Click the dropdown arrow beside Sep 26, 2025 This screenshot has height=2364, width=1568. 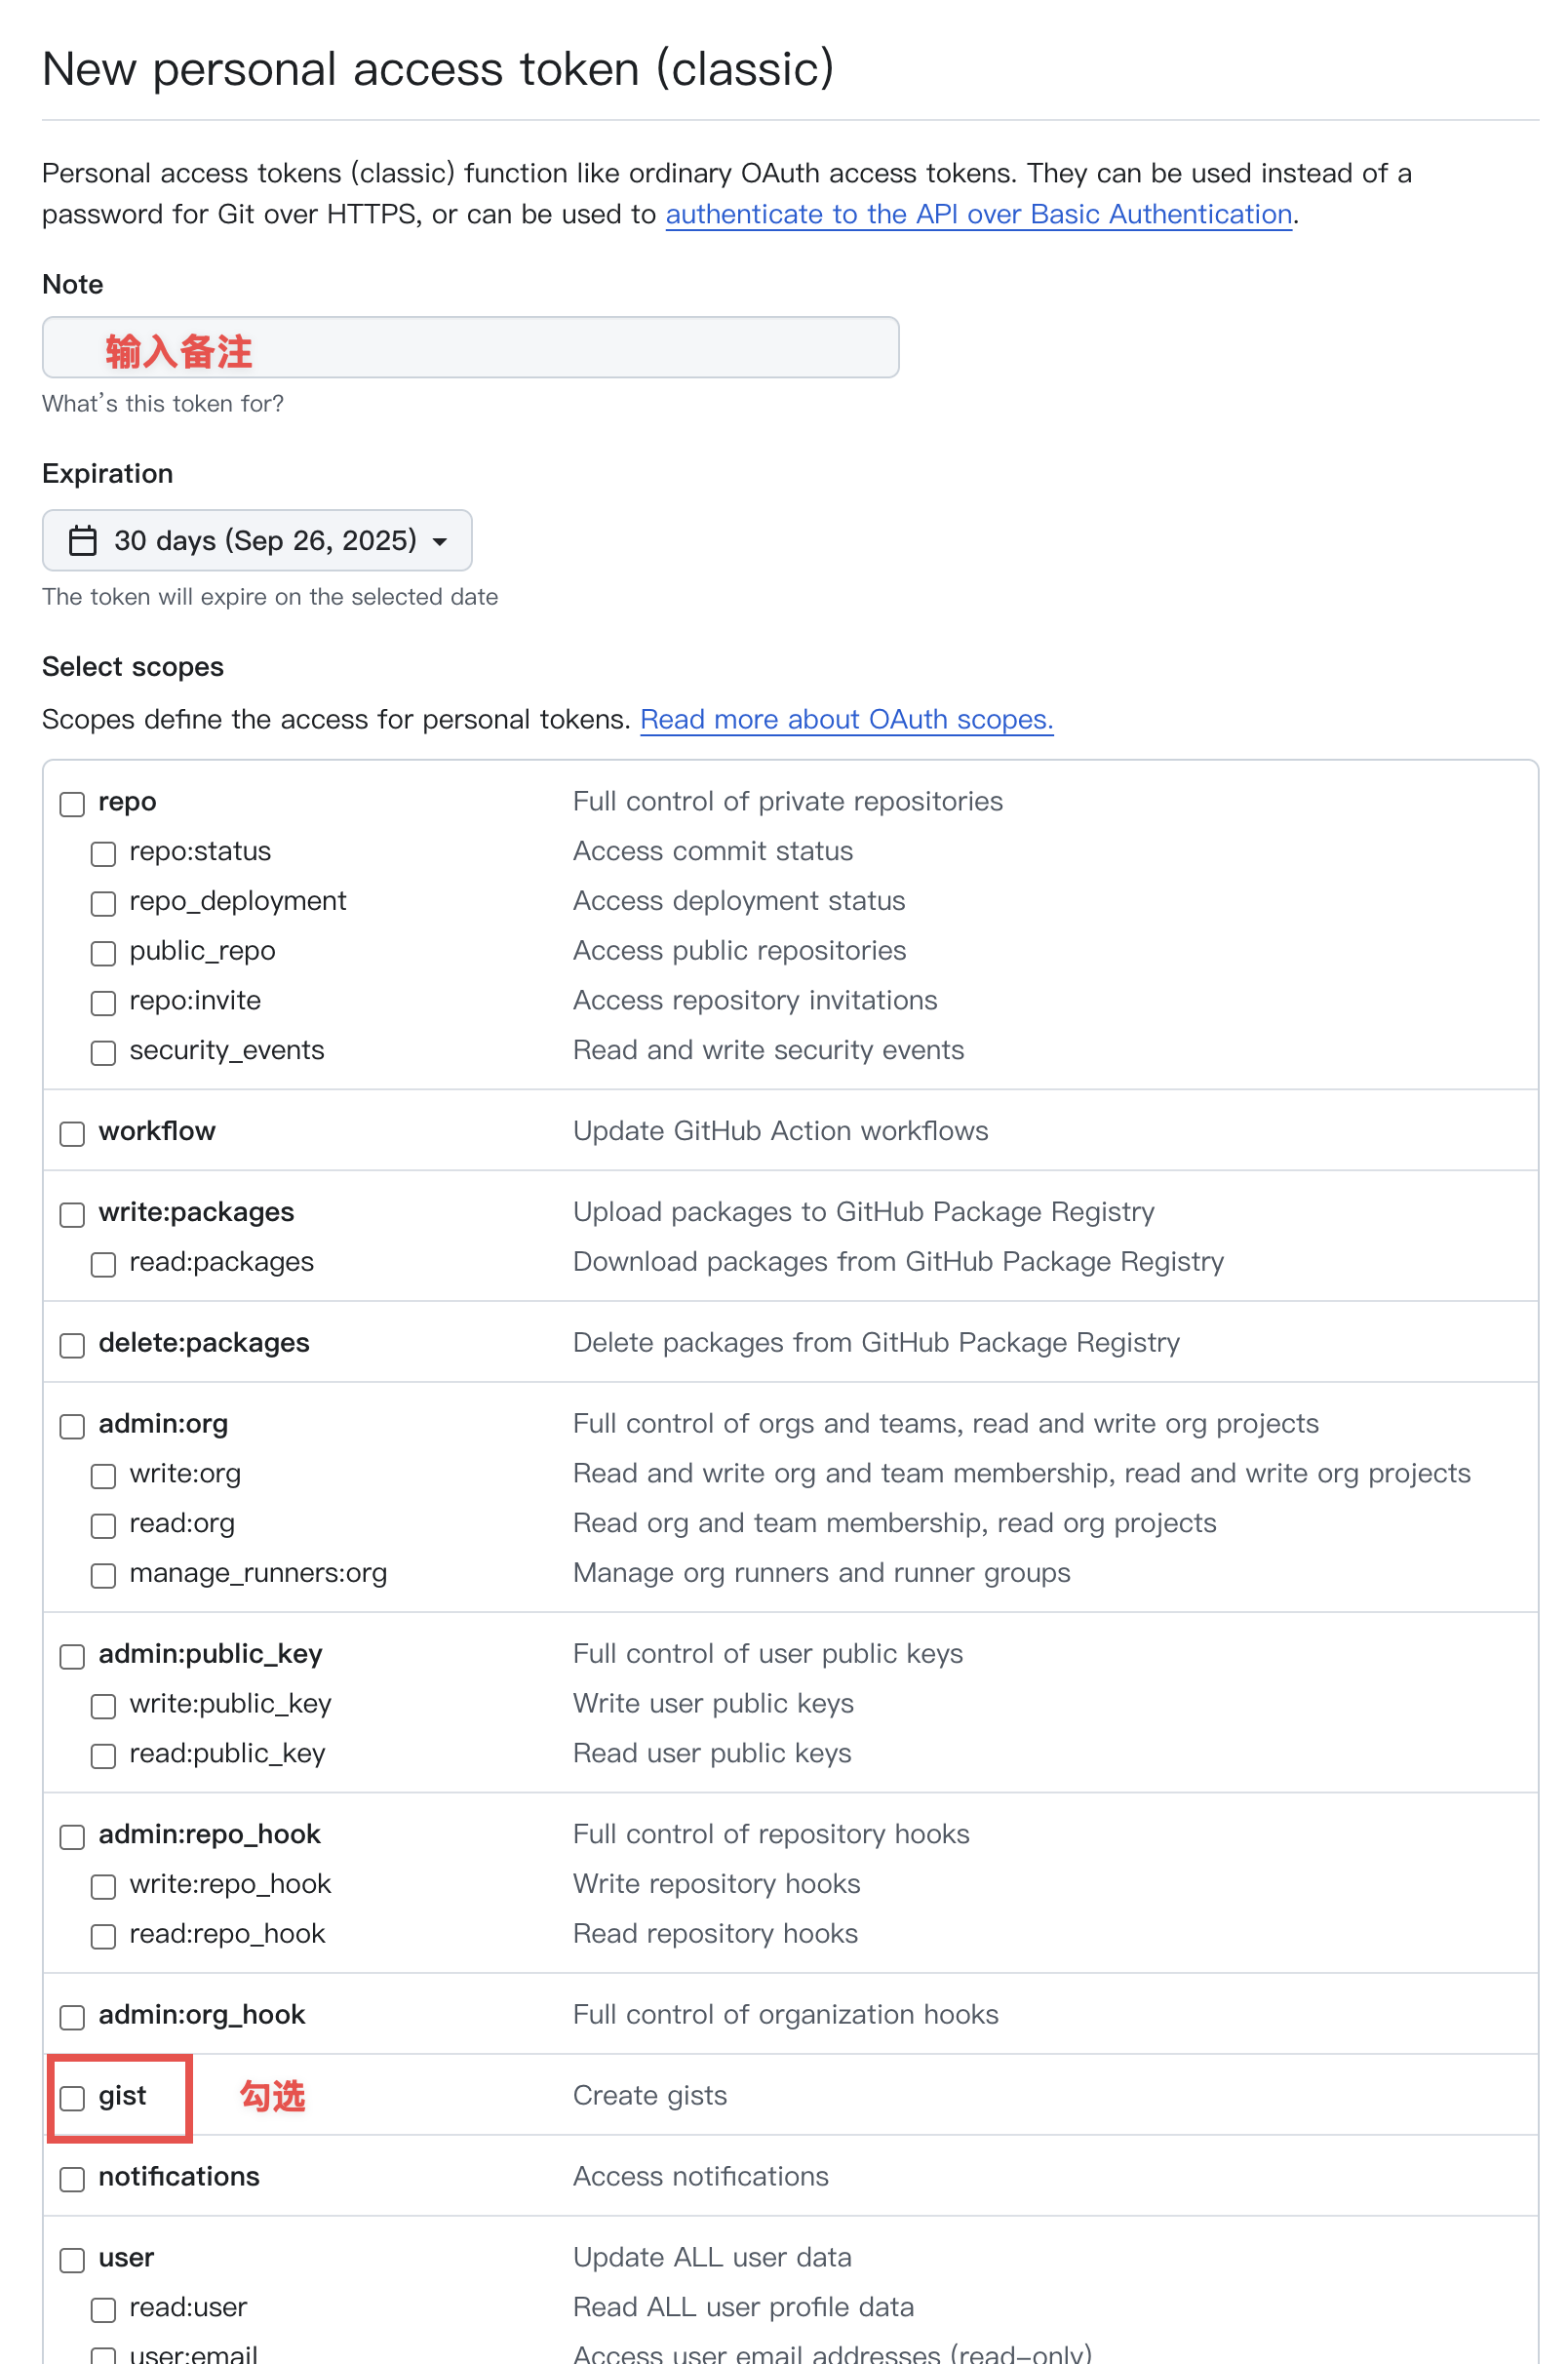pyautogui.click(x=440, y=542)
